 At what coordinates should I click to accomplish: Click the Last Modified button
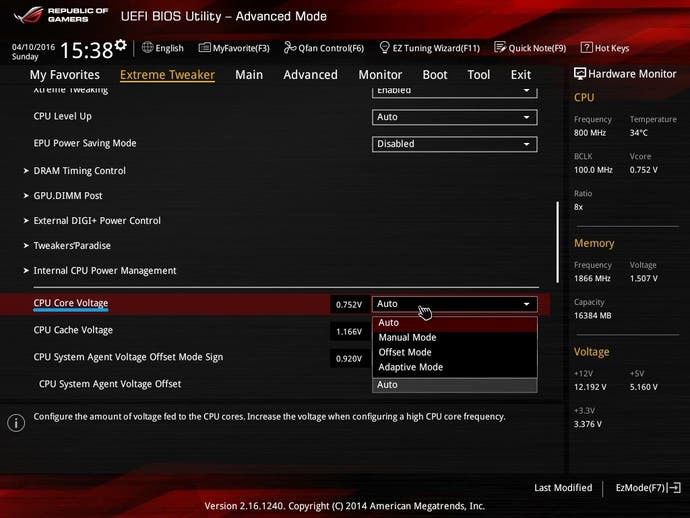click(x=563, y=488)
